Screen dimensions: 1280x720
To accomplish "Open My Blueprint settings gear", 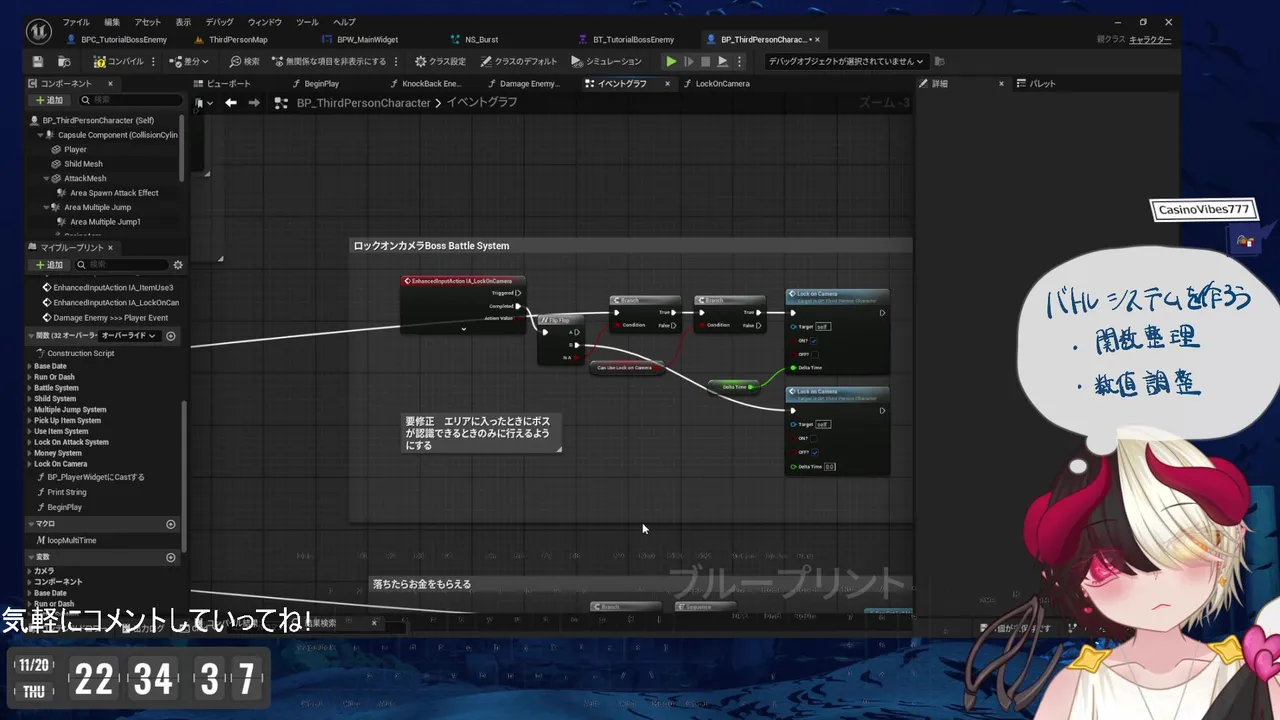I will 178,265.
